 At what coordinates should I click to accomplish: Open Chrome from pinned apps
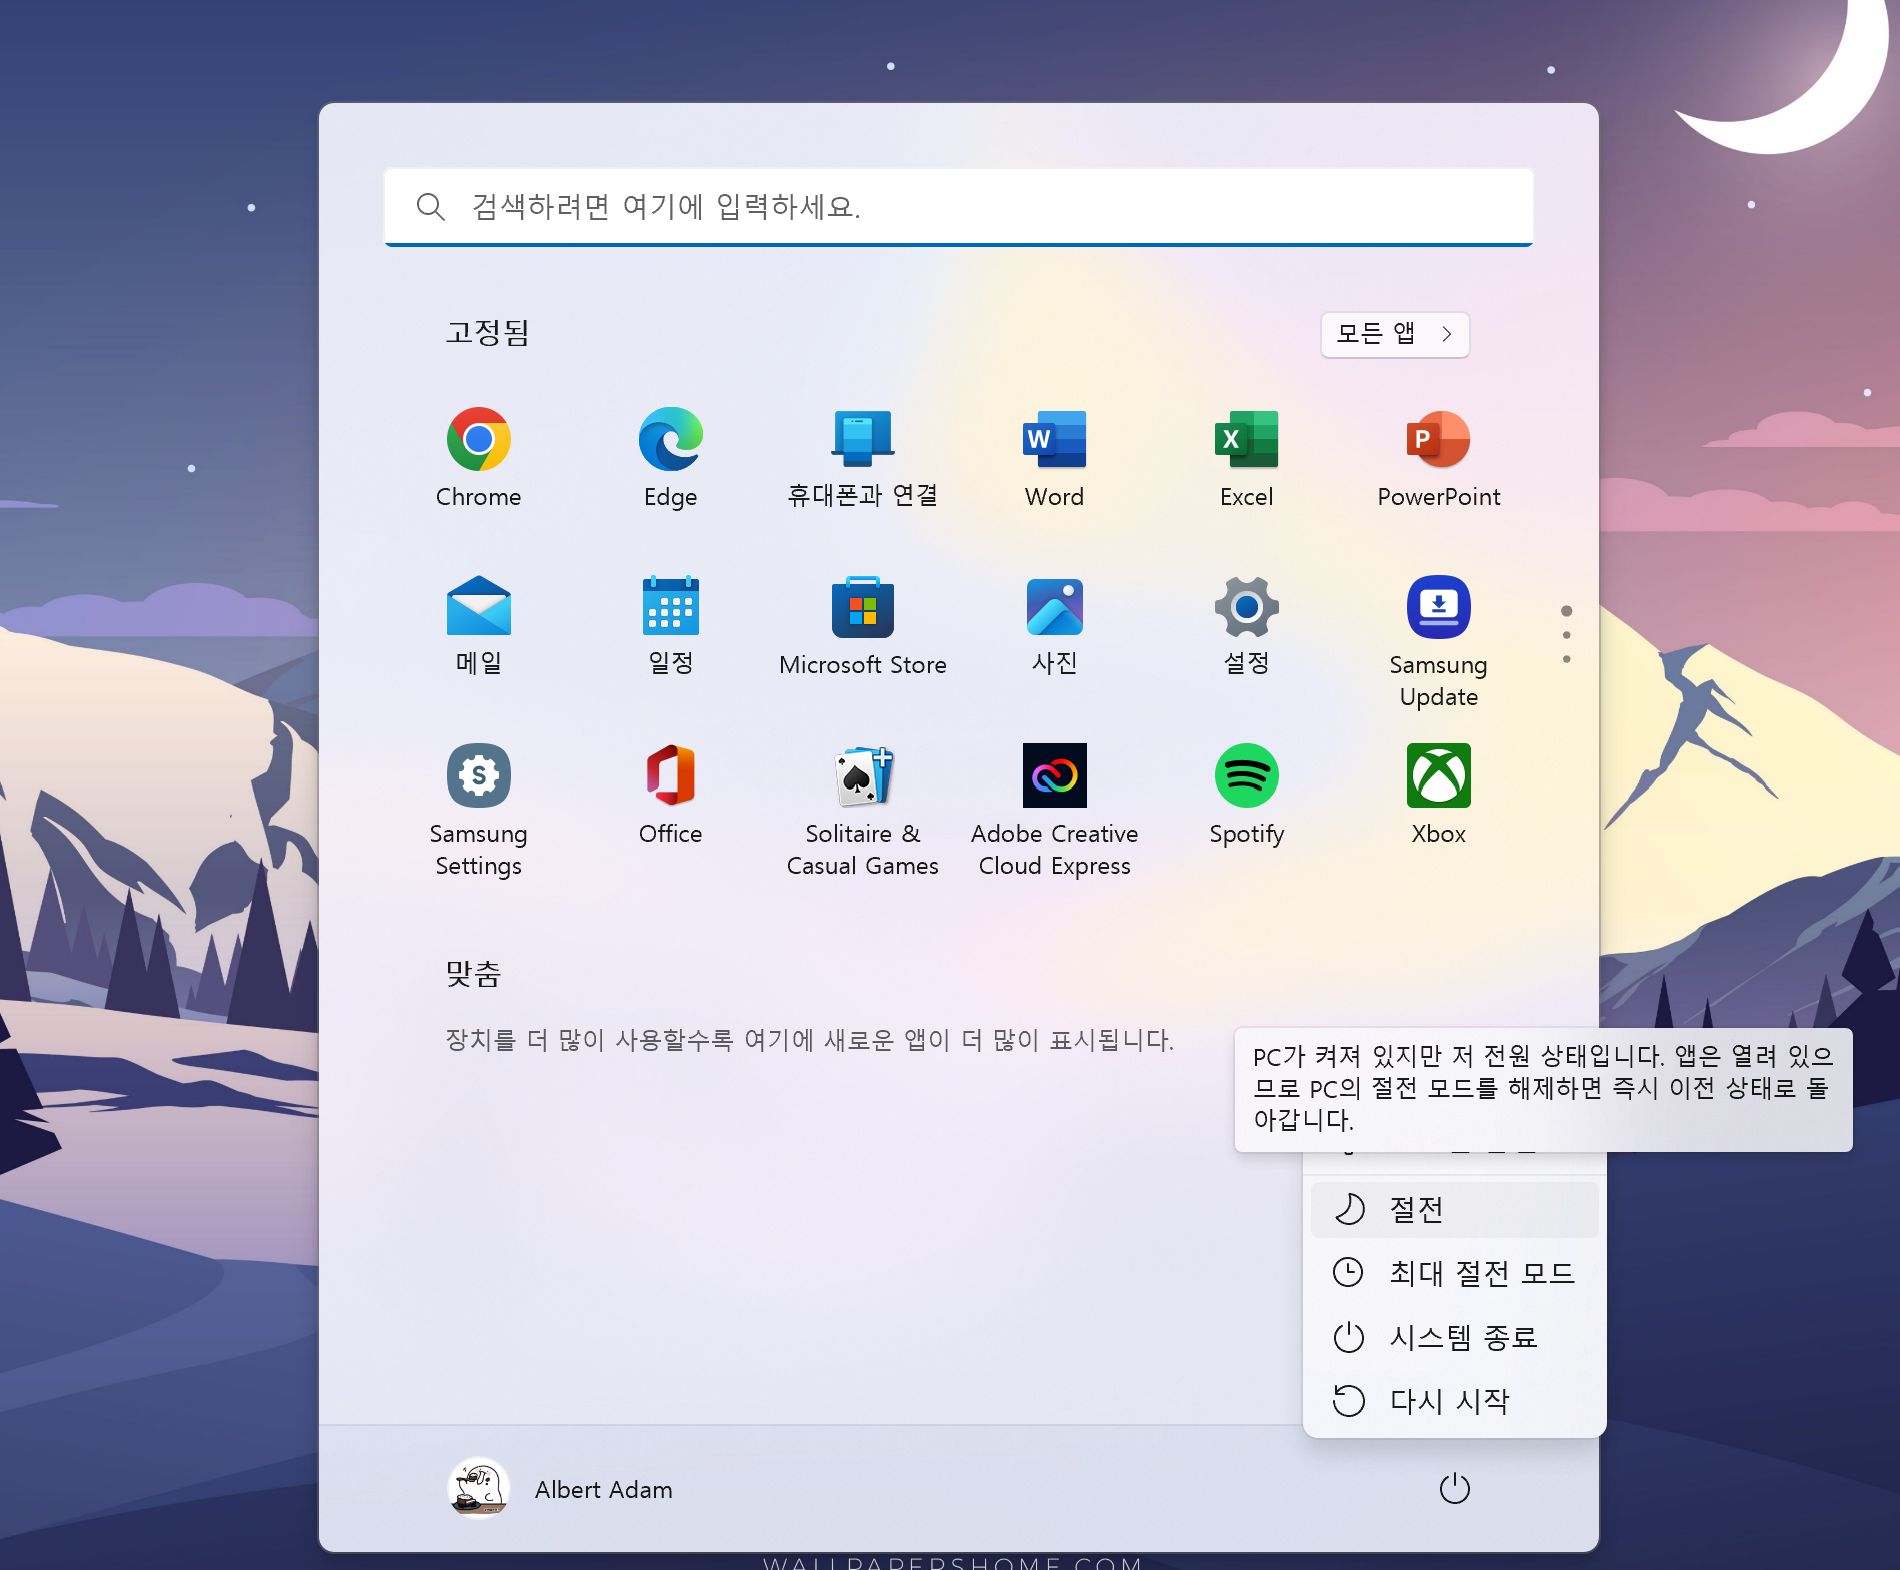coord(478,458)
